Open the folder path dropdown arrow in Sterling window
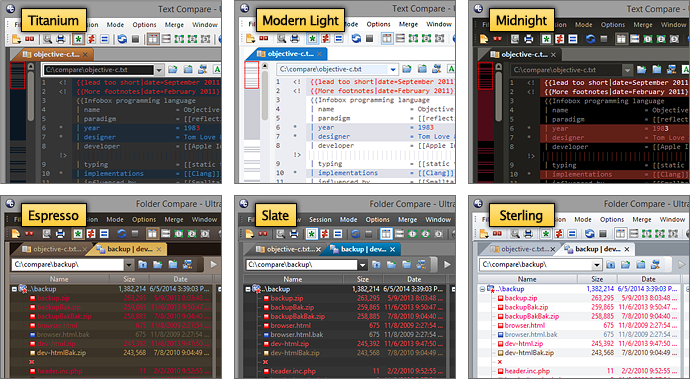Screen dimensions: 690x381 tap(597, 265)
